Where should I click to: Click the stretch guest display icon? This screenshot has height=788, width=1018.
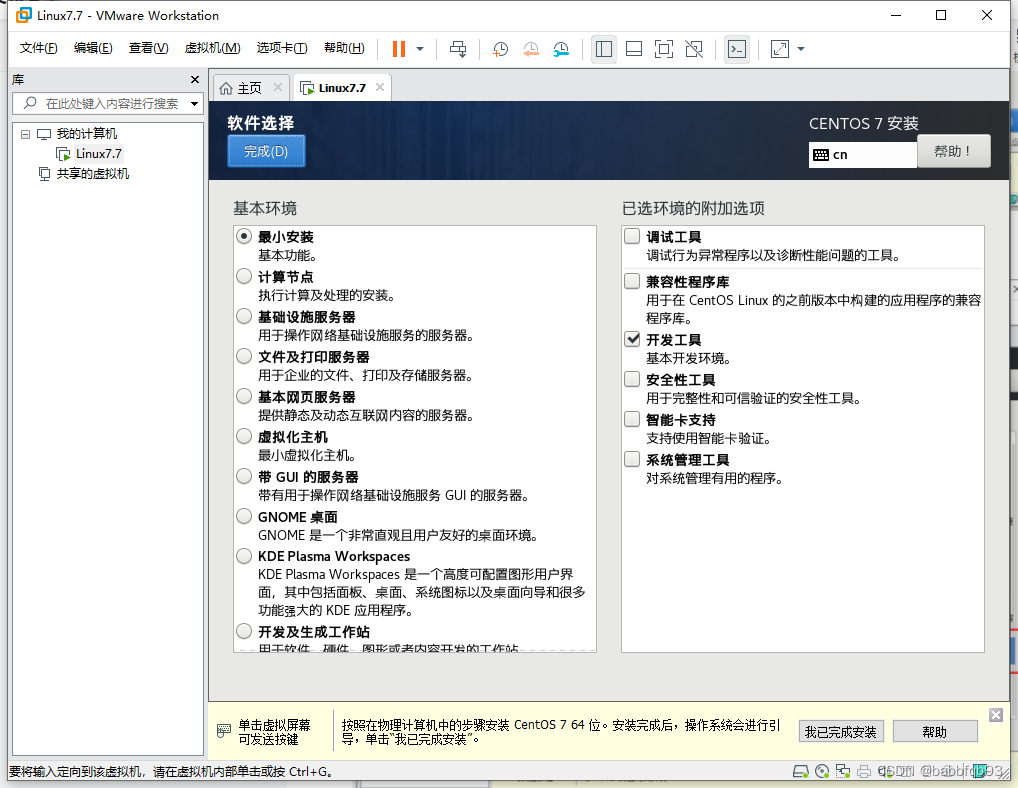pyautogui.click(x=780, y=49)
